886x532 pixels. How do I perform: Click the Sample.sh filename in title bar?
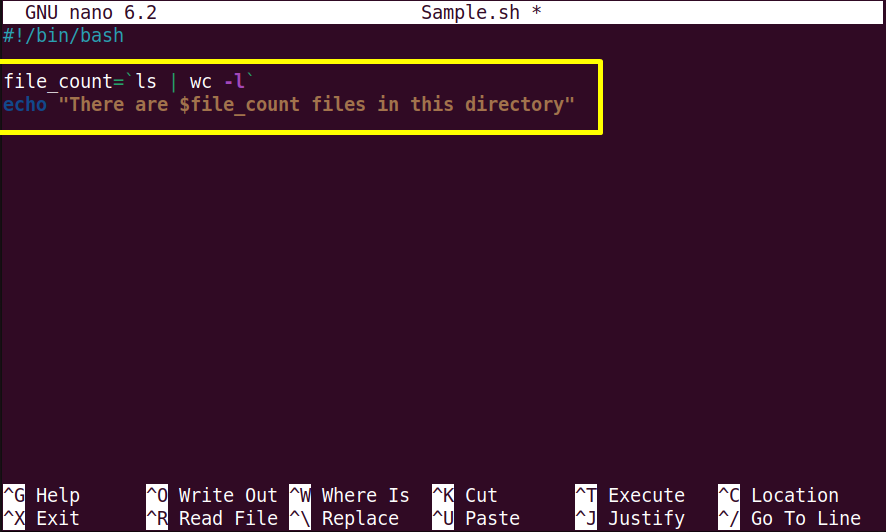coord(470,12)
